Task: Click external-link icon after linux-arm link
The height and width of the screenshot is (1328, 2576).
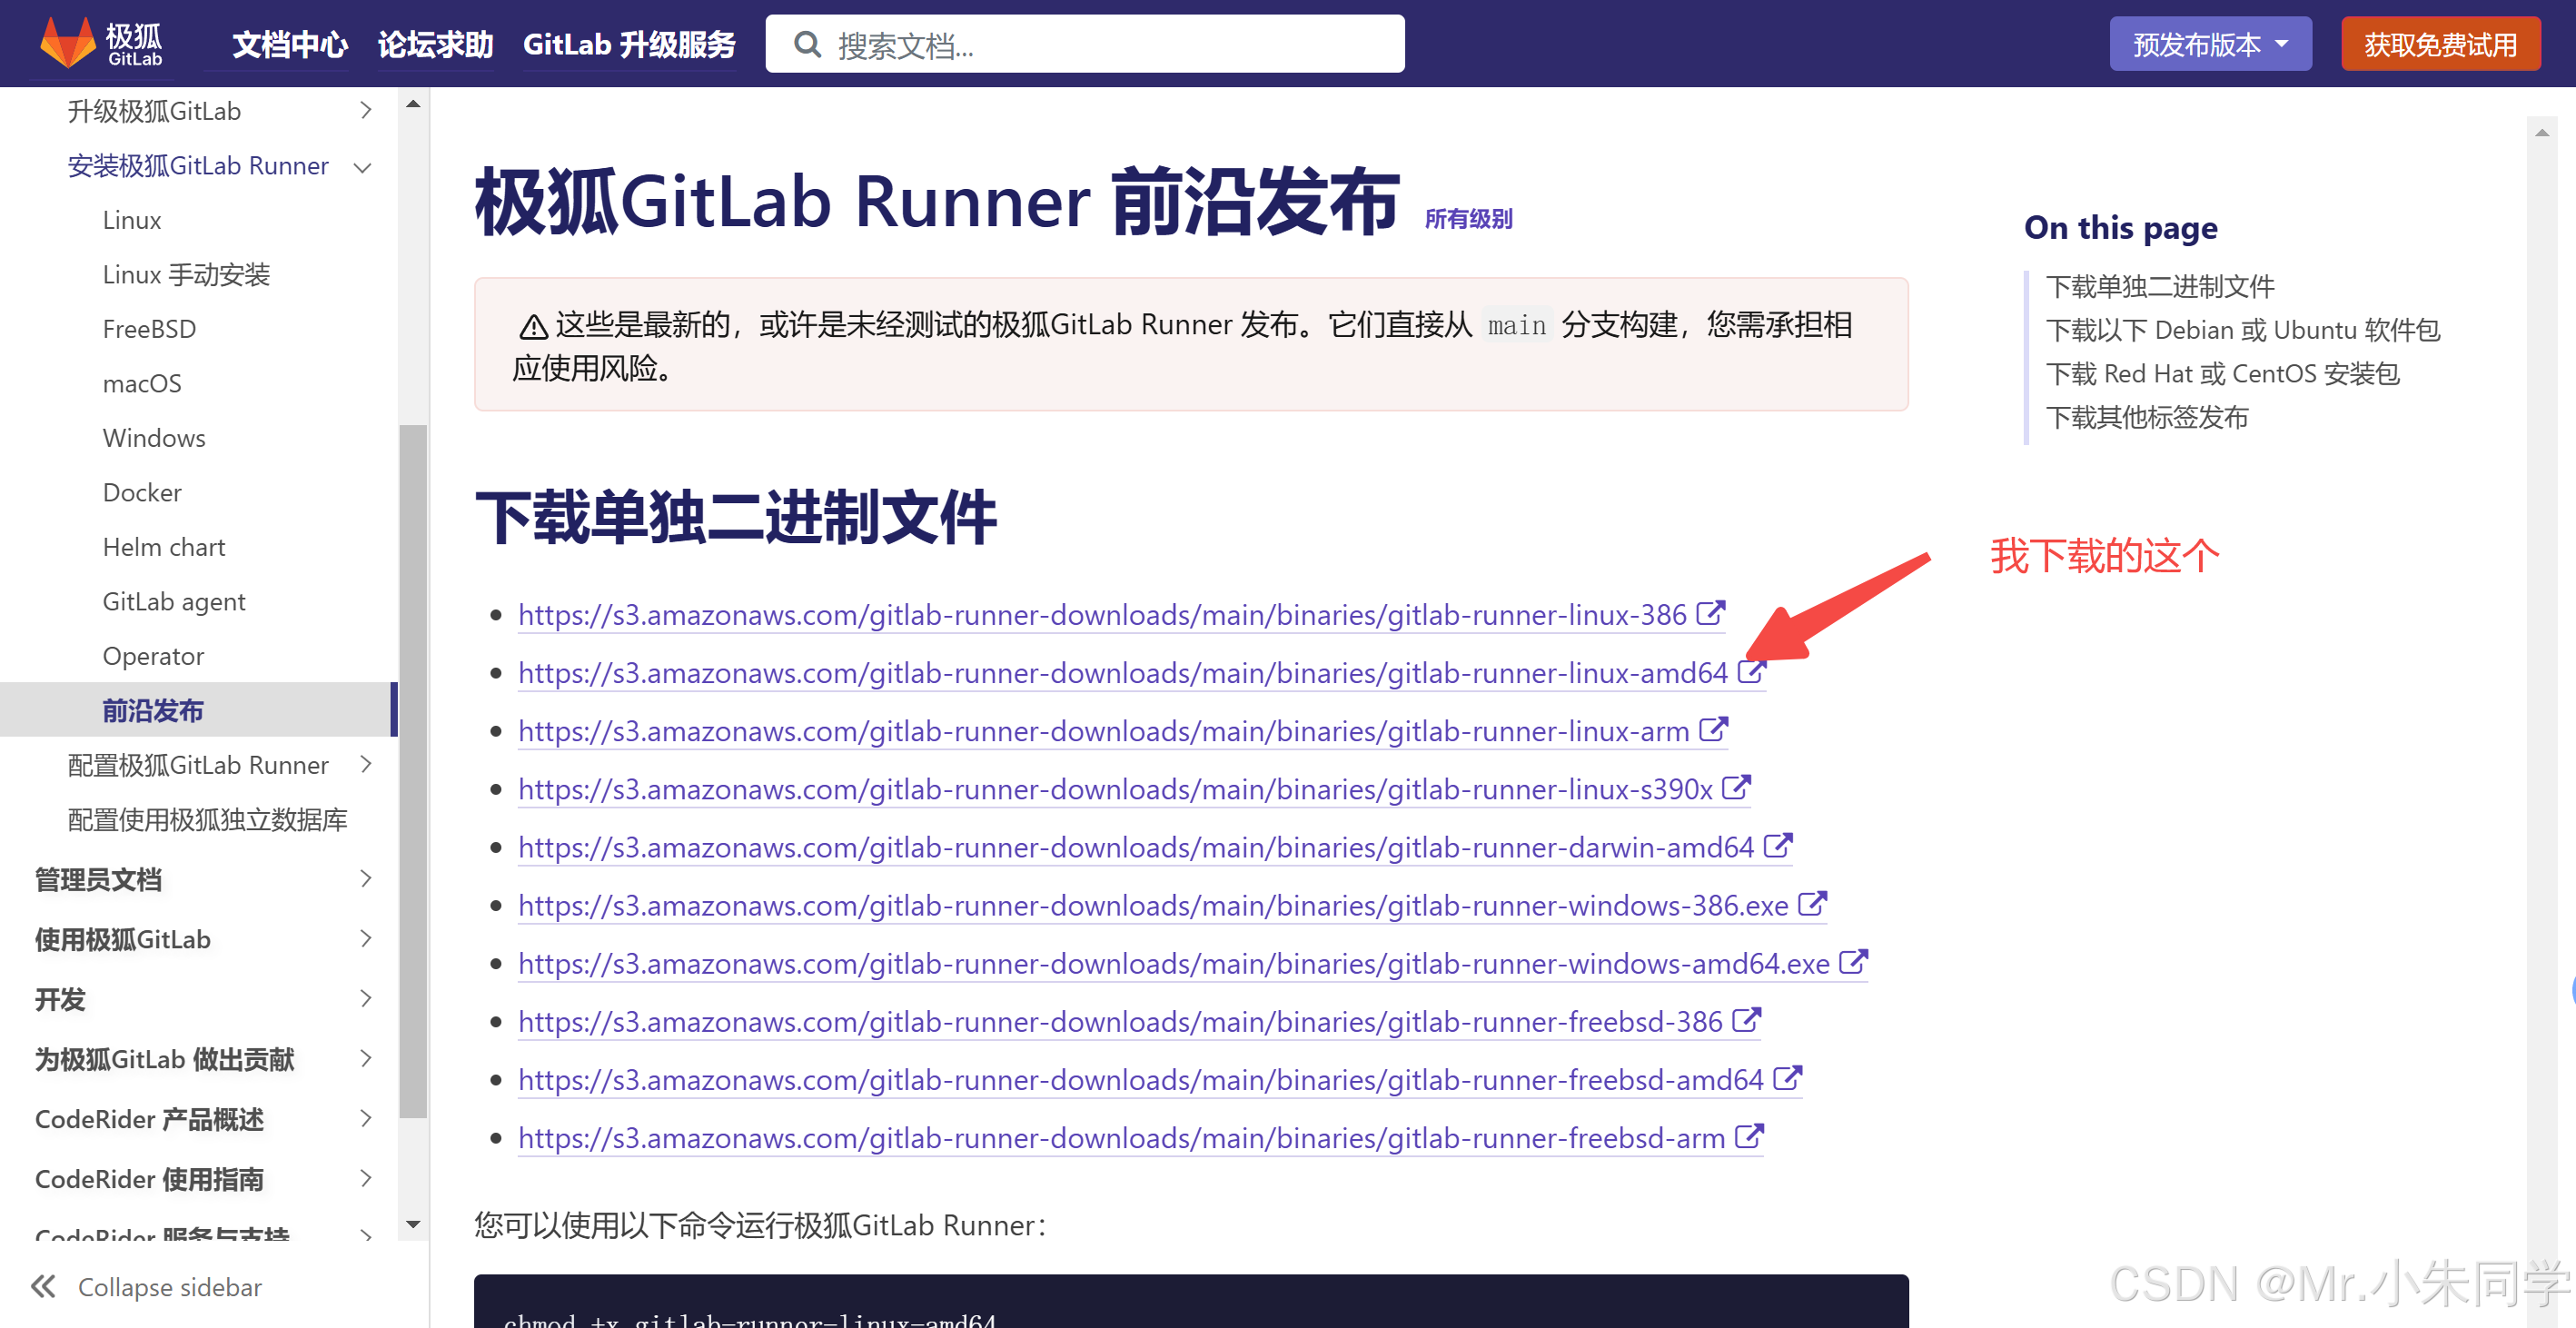Action: [x=1714, y=729]
